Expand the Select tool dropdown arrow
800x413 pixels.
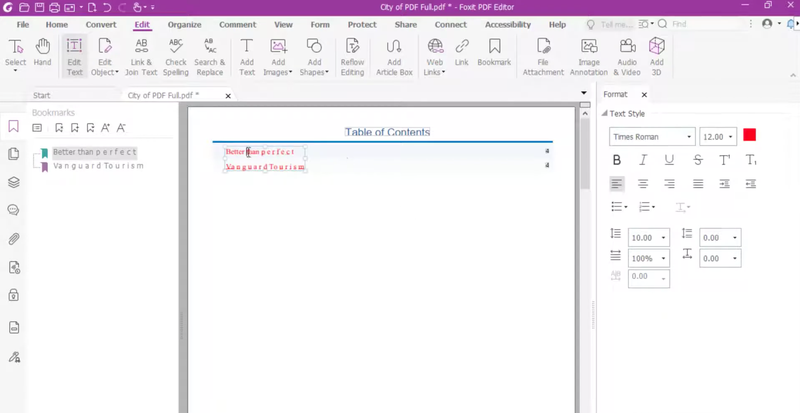click(15, 71)
